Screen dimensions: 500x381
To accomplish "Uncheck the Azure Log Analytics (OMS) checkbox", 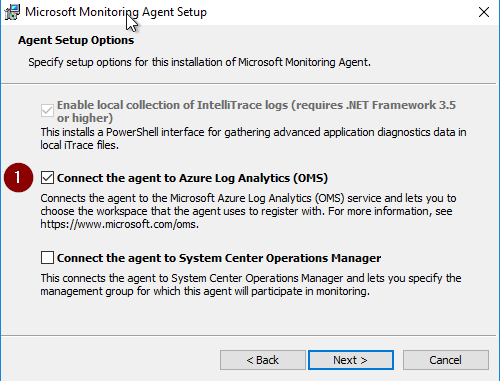I will pyautogui.click(x=47, y=178).
